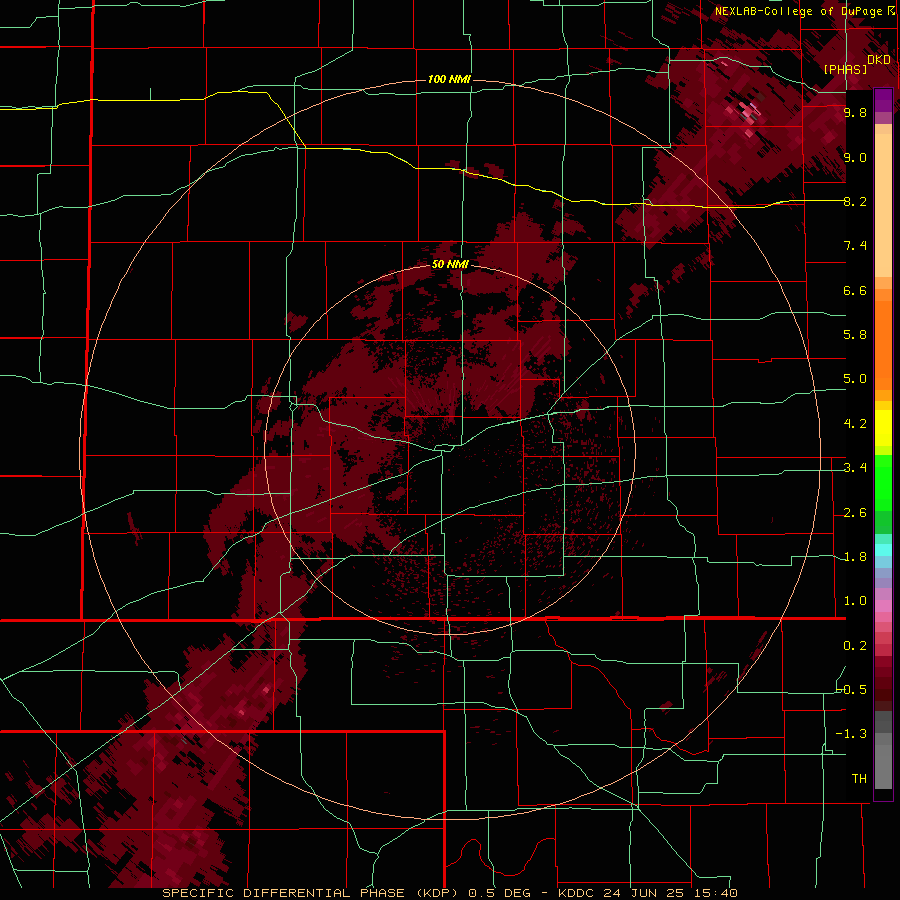This screenshot has height=900, width=900.
Task: Select the 5.8 legend value
Action: (x=855, y=335)
